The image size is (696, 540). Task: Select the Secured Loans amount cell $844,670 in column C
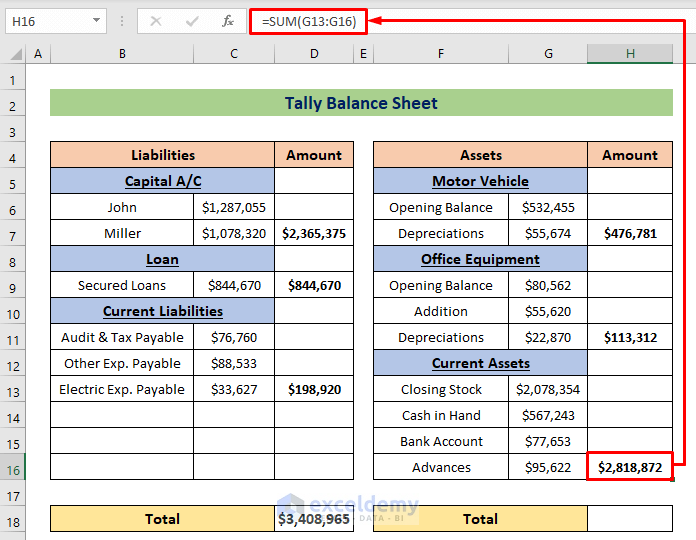click(233, 285)
